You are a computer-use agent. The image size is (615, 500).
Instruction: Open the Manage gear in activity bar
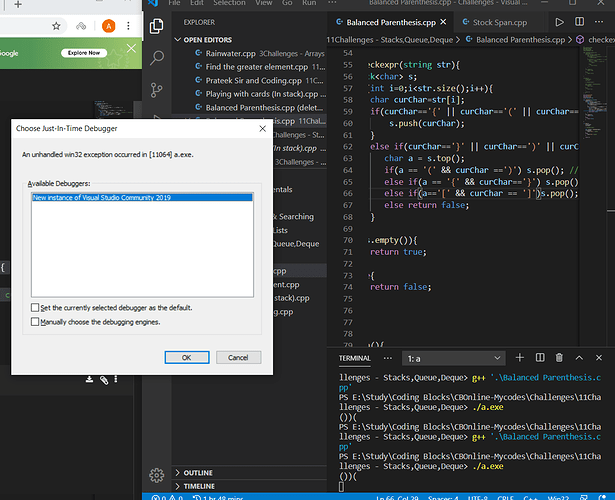coord(156,475)
